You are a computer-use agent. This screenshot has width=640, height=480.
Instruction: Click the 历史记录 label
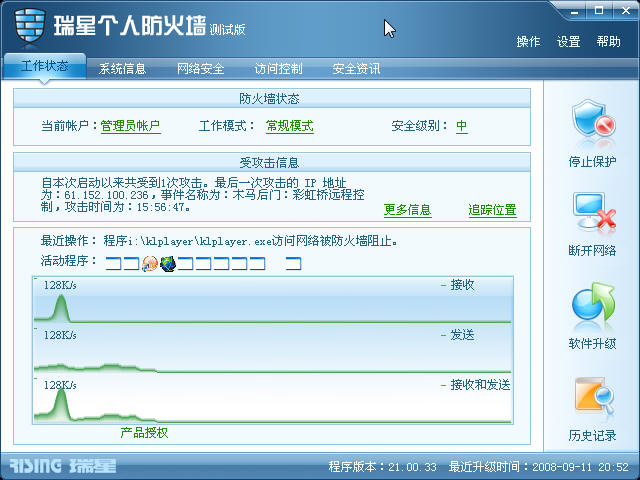coord(592,436)
